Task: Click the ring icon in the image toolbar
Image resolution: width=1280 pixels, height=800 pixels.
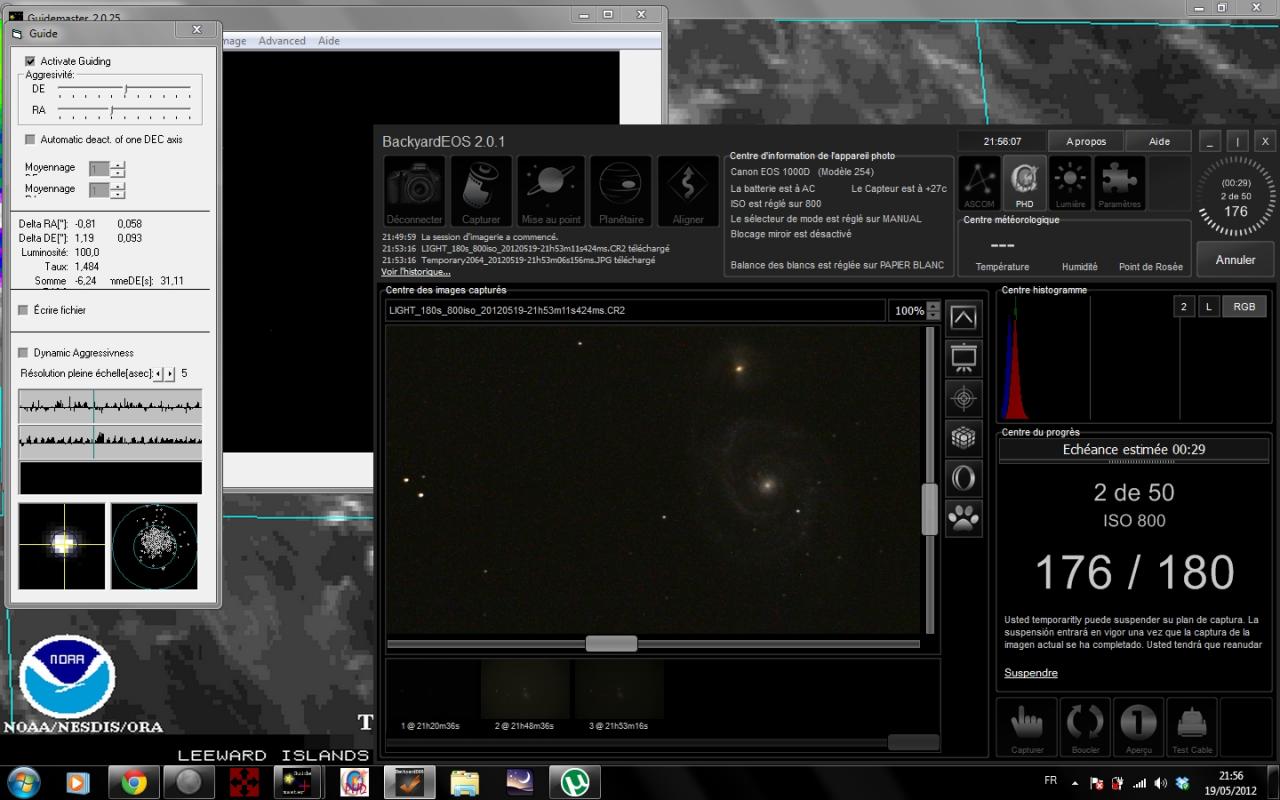Action: (964, 478)
